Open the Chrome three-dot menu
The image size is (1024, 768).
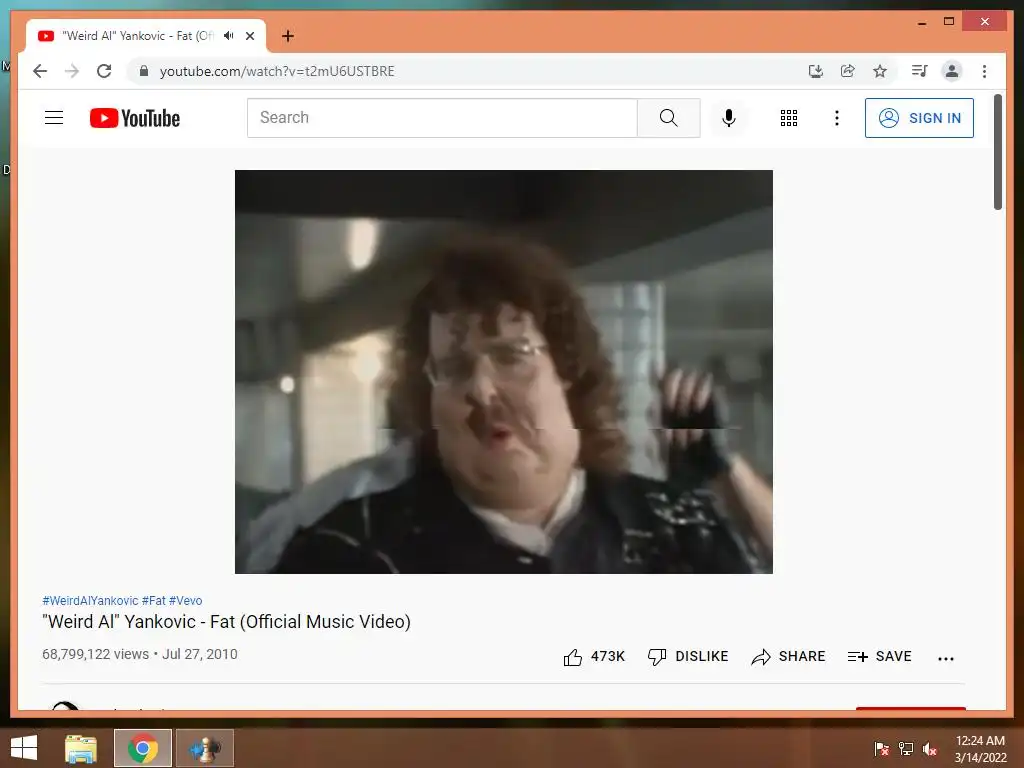click(984, 71)
